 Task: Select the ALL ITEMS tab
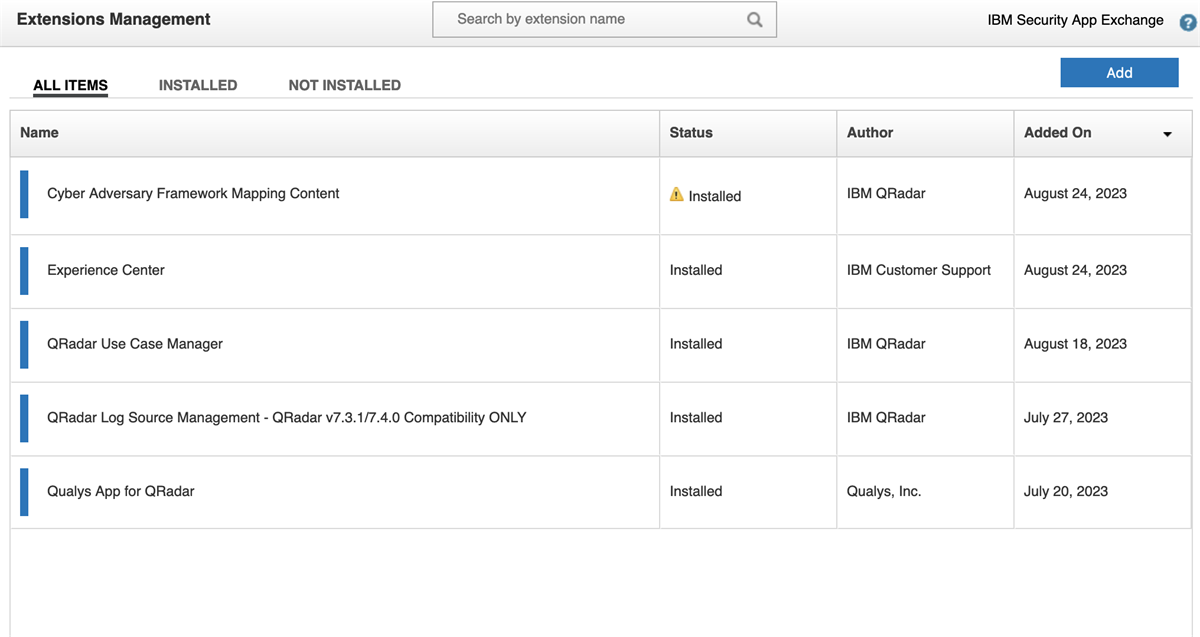coord(70,85)
